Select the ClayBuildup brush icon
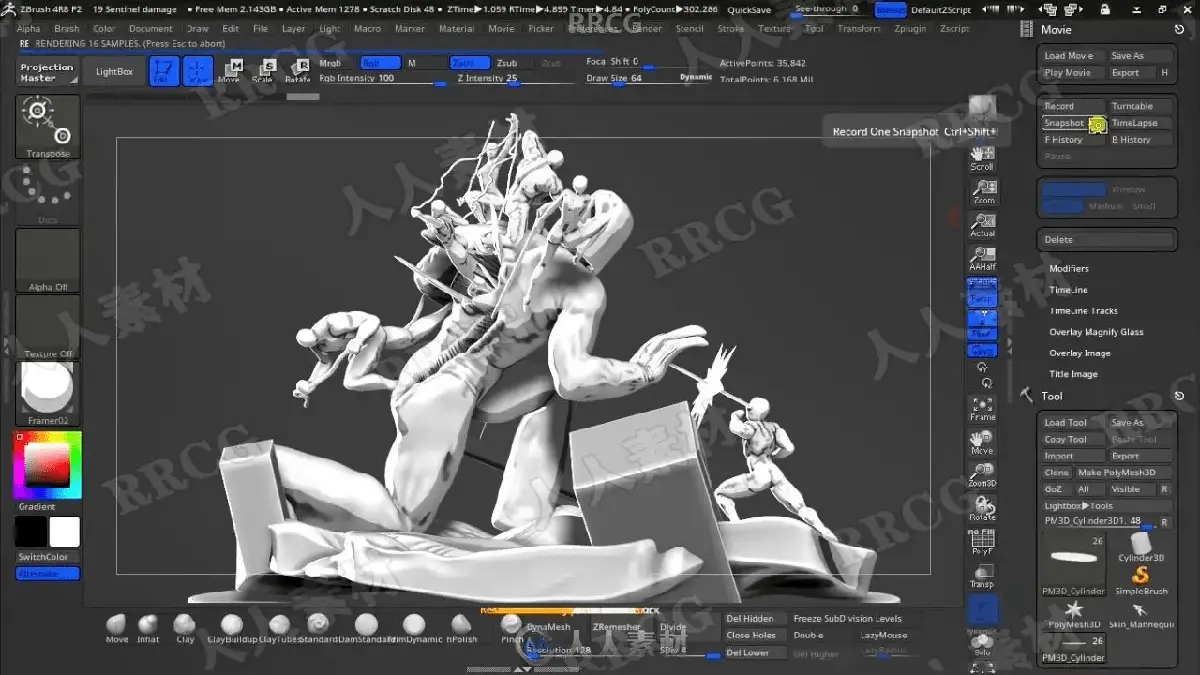The width and height of the screenshot is (1200, 675). tap(231, 627)
